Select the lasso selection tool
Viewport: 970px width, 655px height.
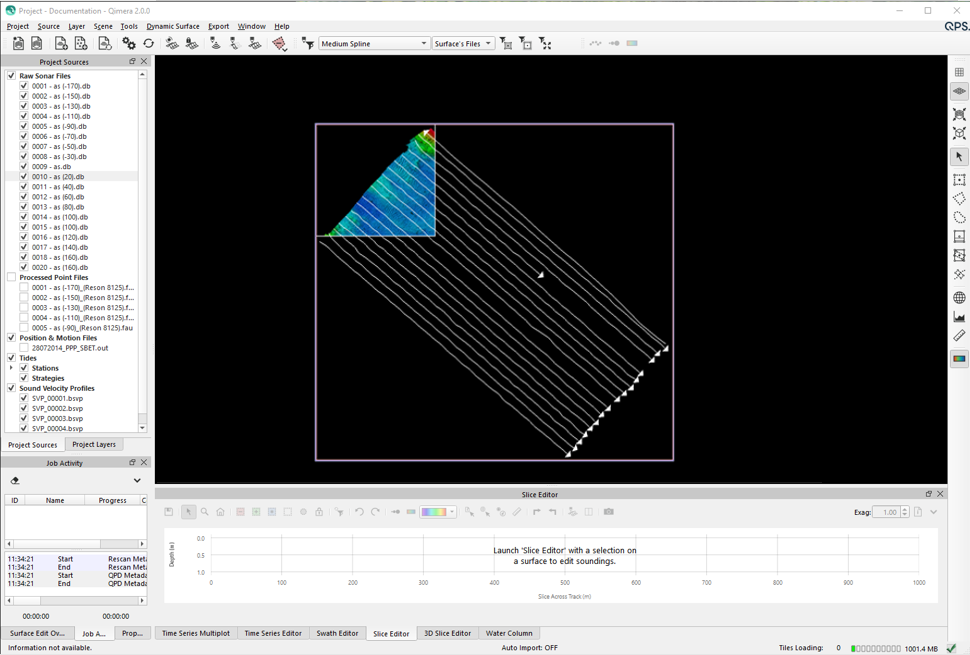[x=959, y=218]
